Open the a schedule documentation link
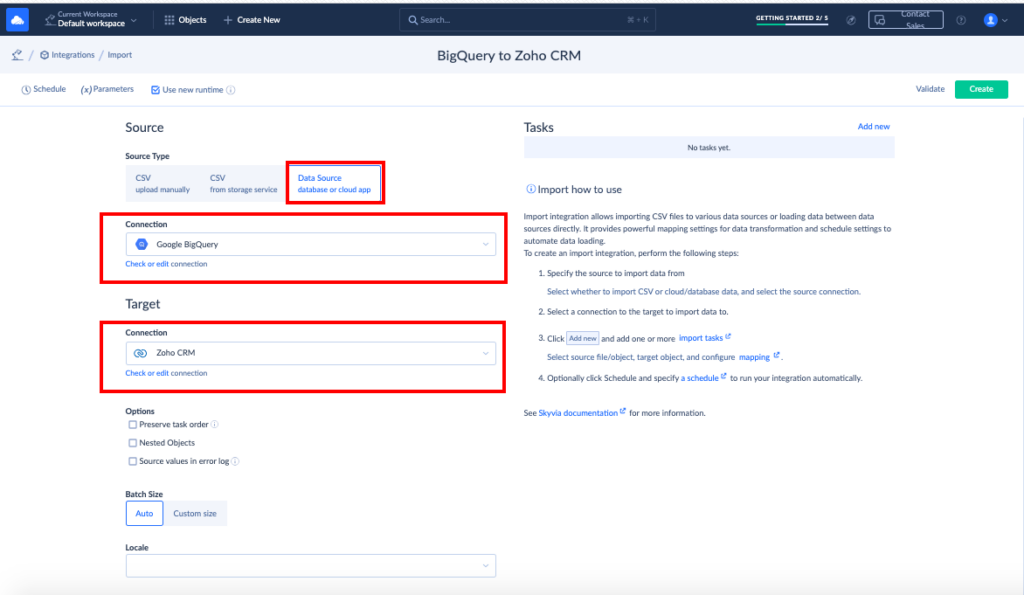Image resolution: width=1024 pixels, height=595 pixels. (x=699, y=378)
